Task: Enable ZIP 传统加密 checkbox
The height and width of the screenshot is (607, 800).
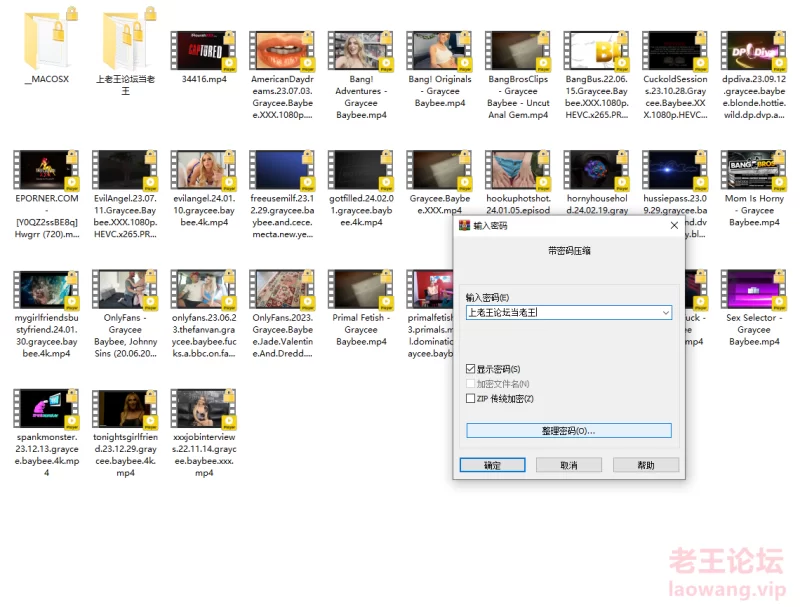Action: (470, 398)
